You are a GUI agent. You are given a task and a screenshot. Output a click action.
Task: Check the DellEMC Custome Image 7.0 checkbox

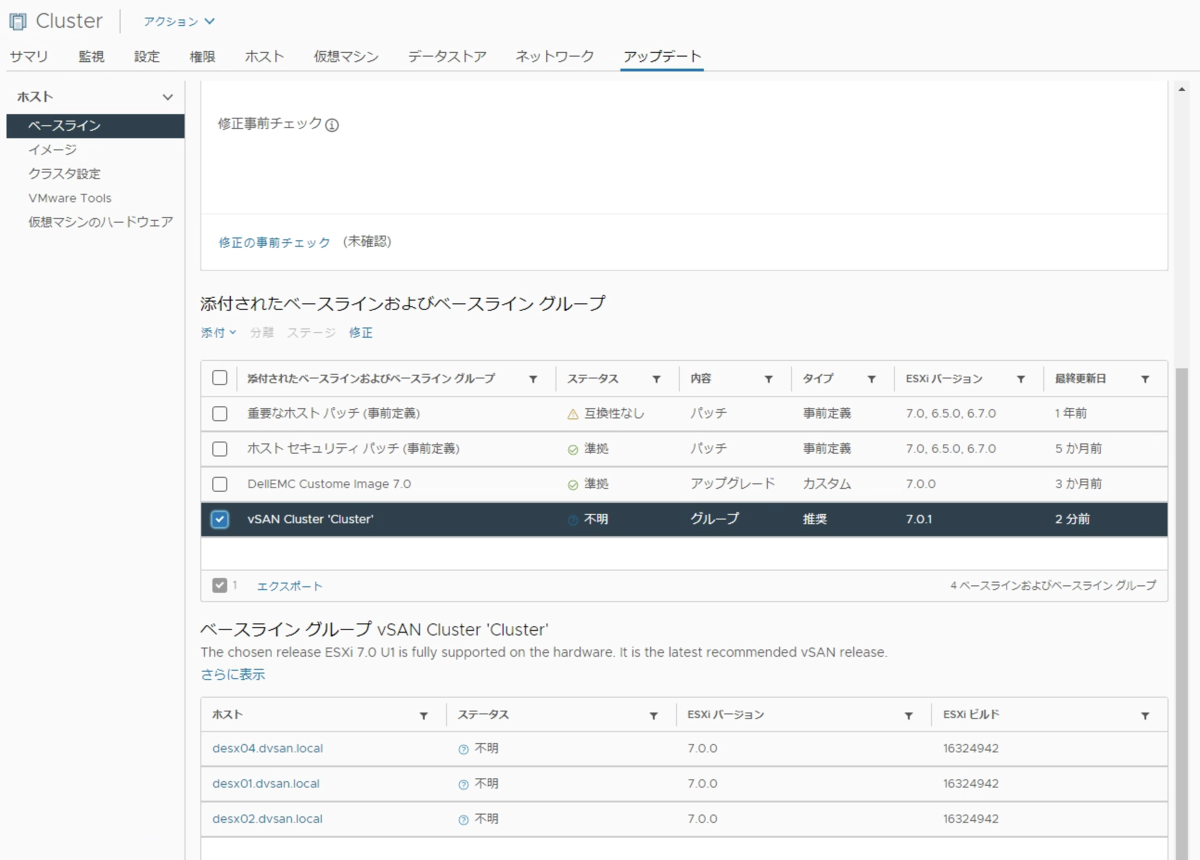[x=220, y=484]
